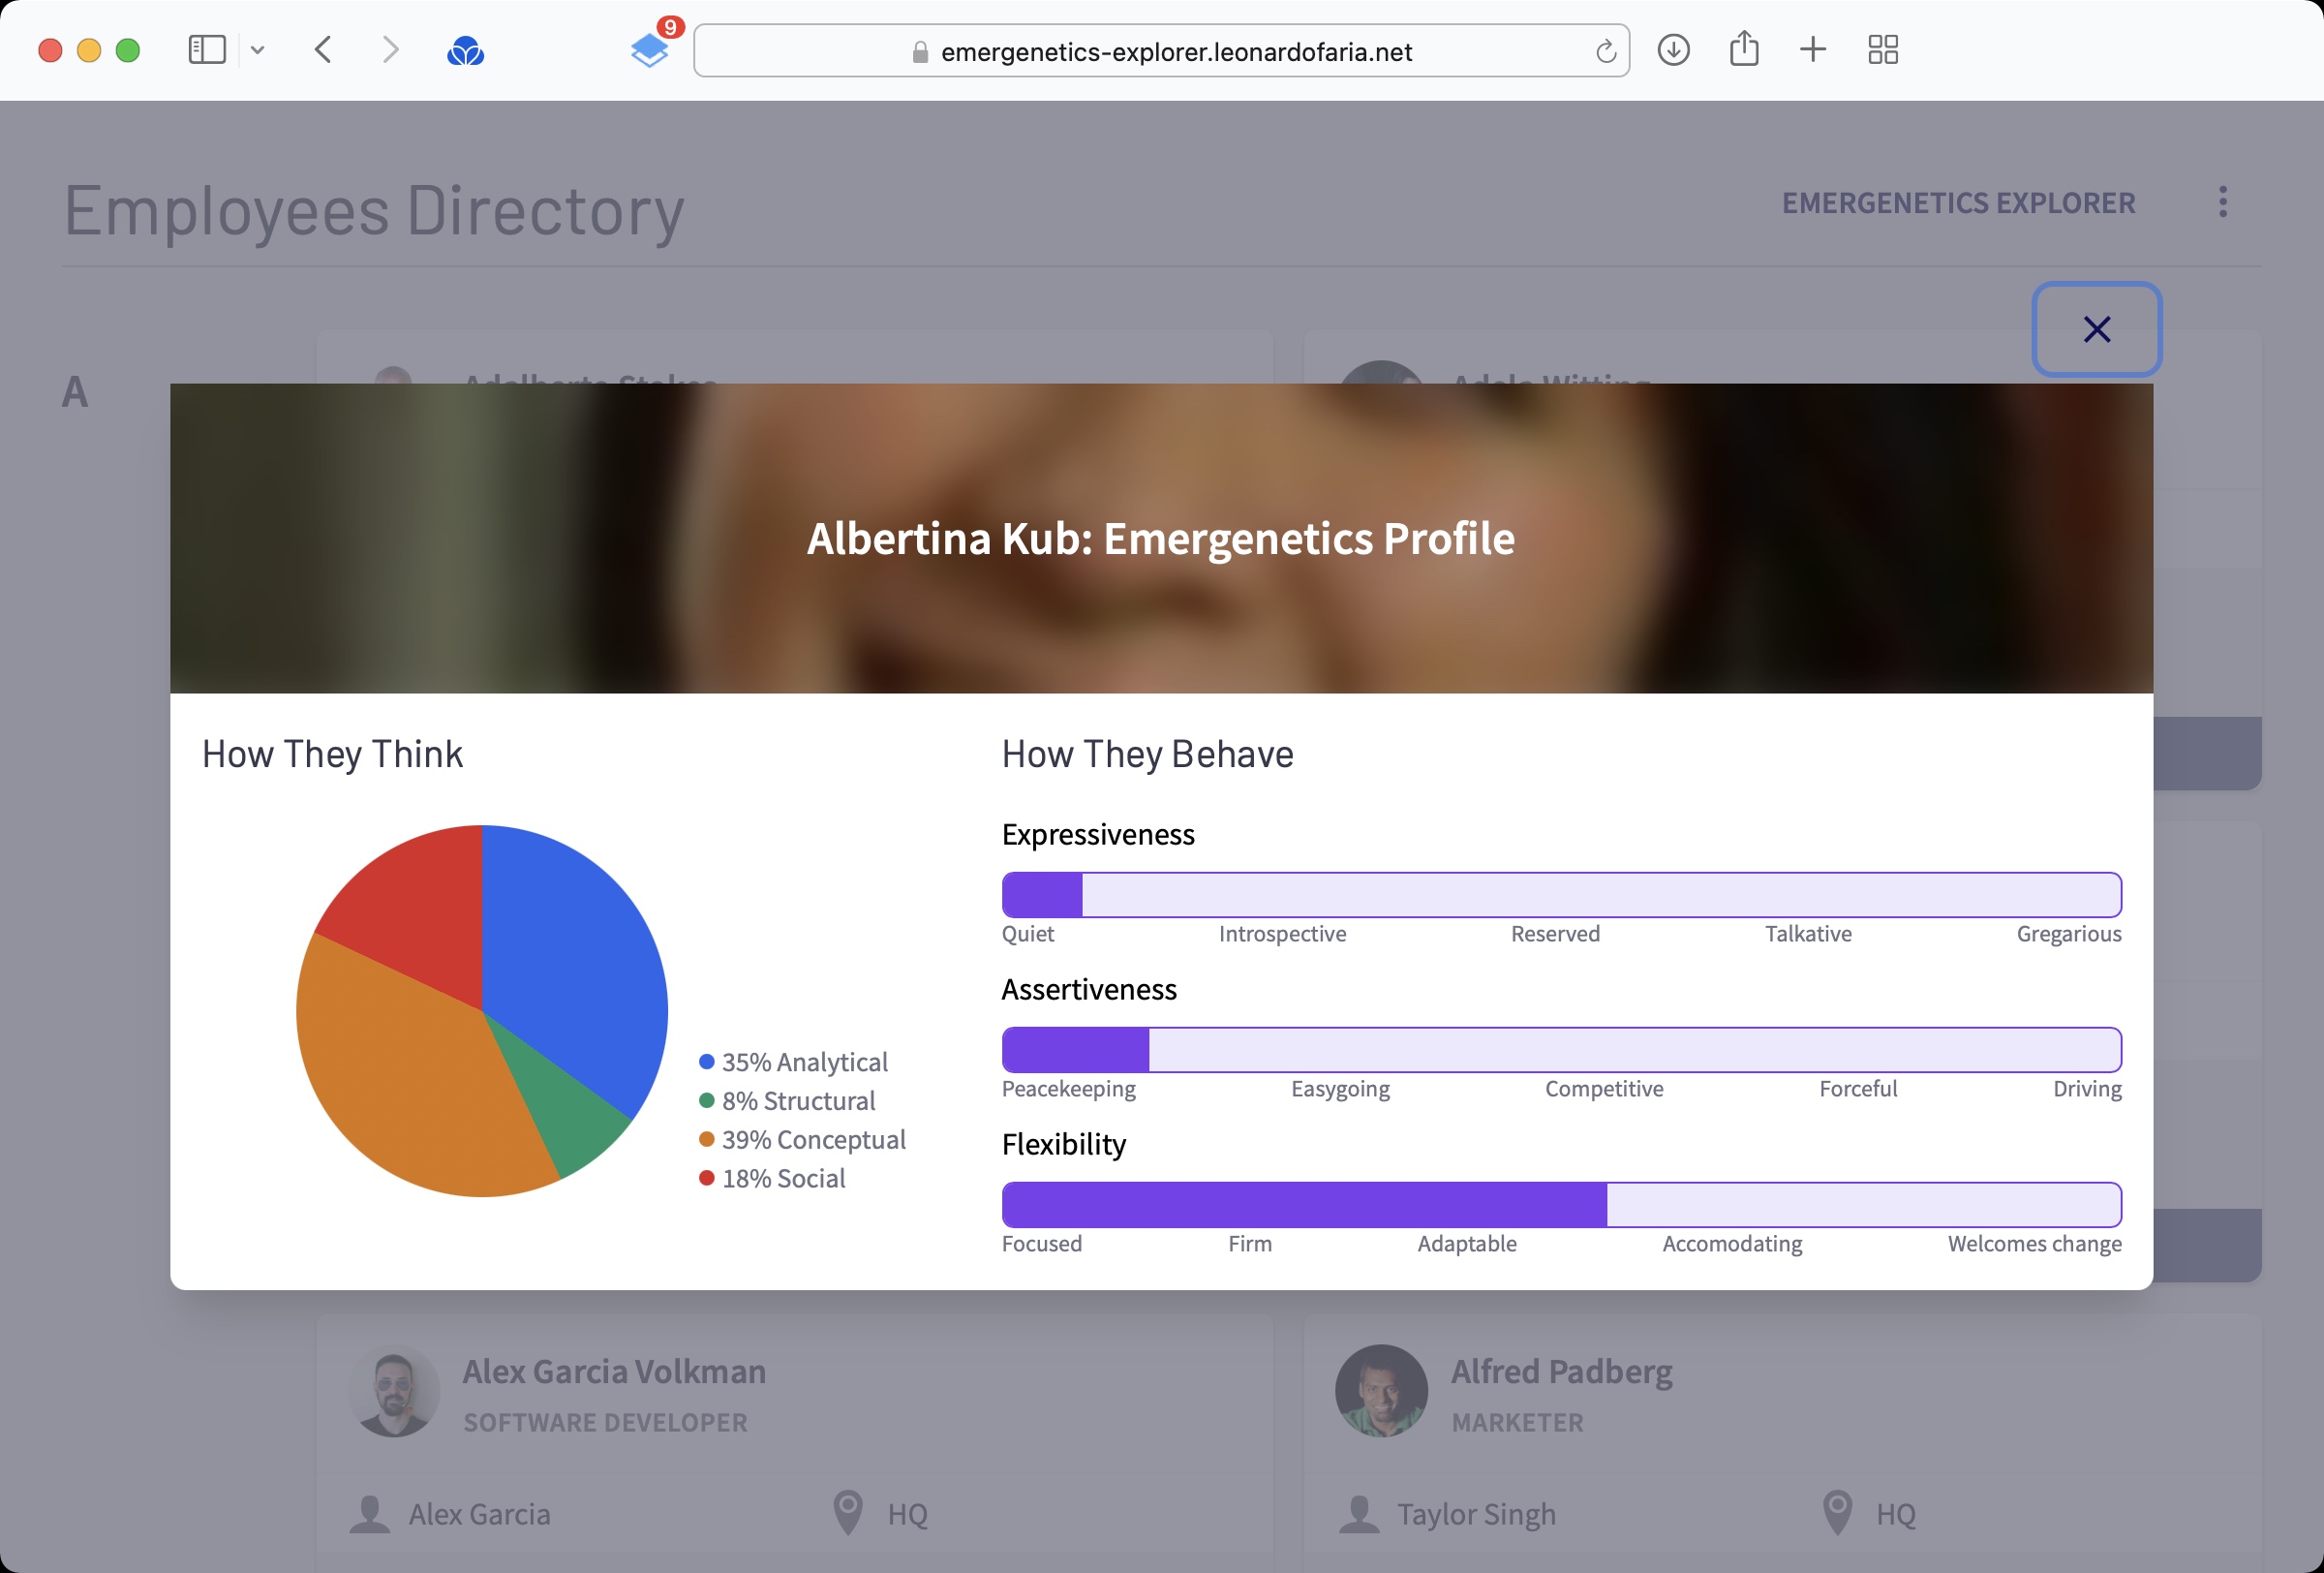This screenshot has width=2324, height=1573.
Task: Open the three-dot options menu
Action: (2222, 202)
